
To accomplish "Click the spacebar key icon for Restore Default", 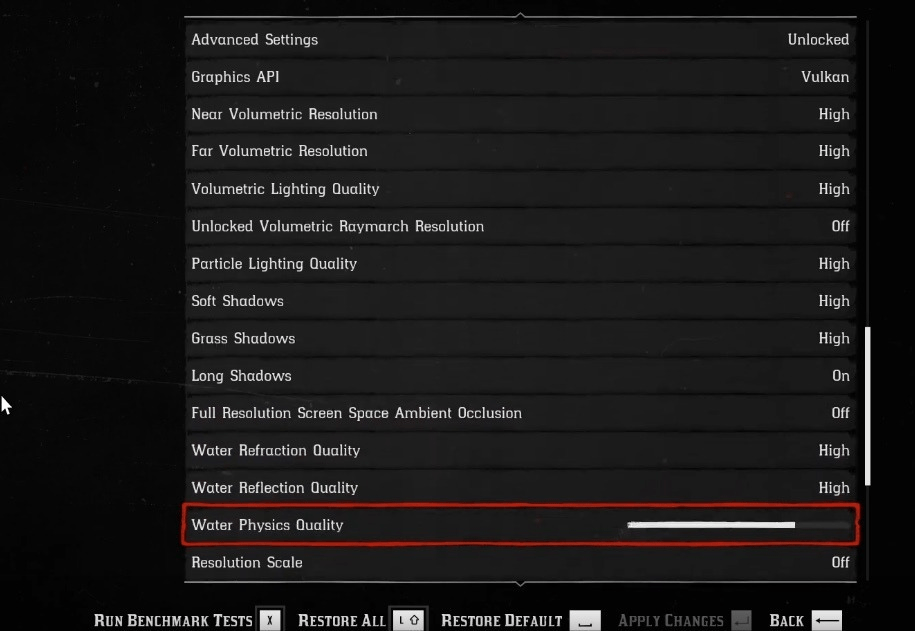I will 585,620.
